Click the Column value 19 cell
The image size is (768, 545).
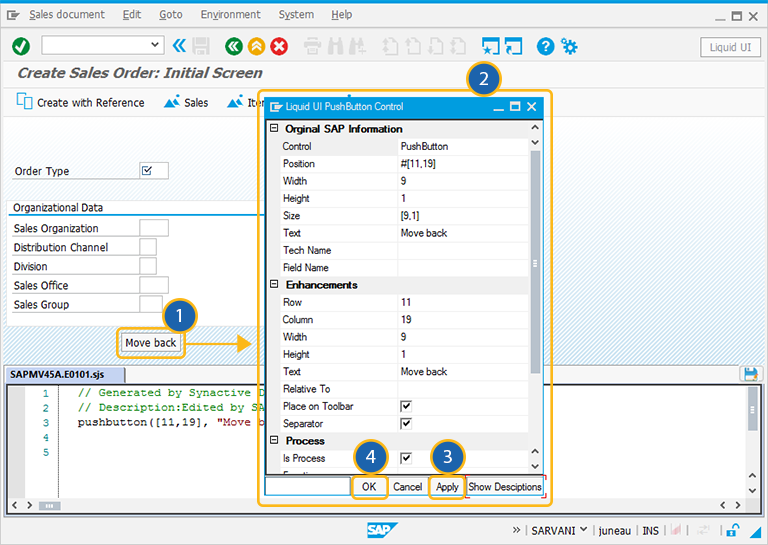(x=463, y=319)
